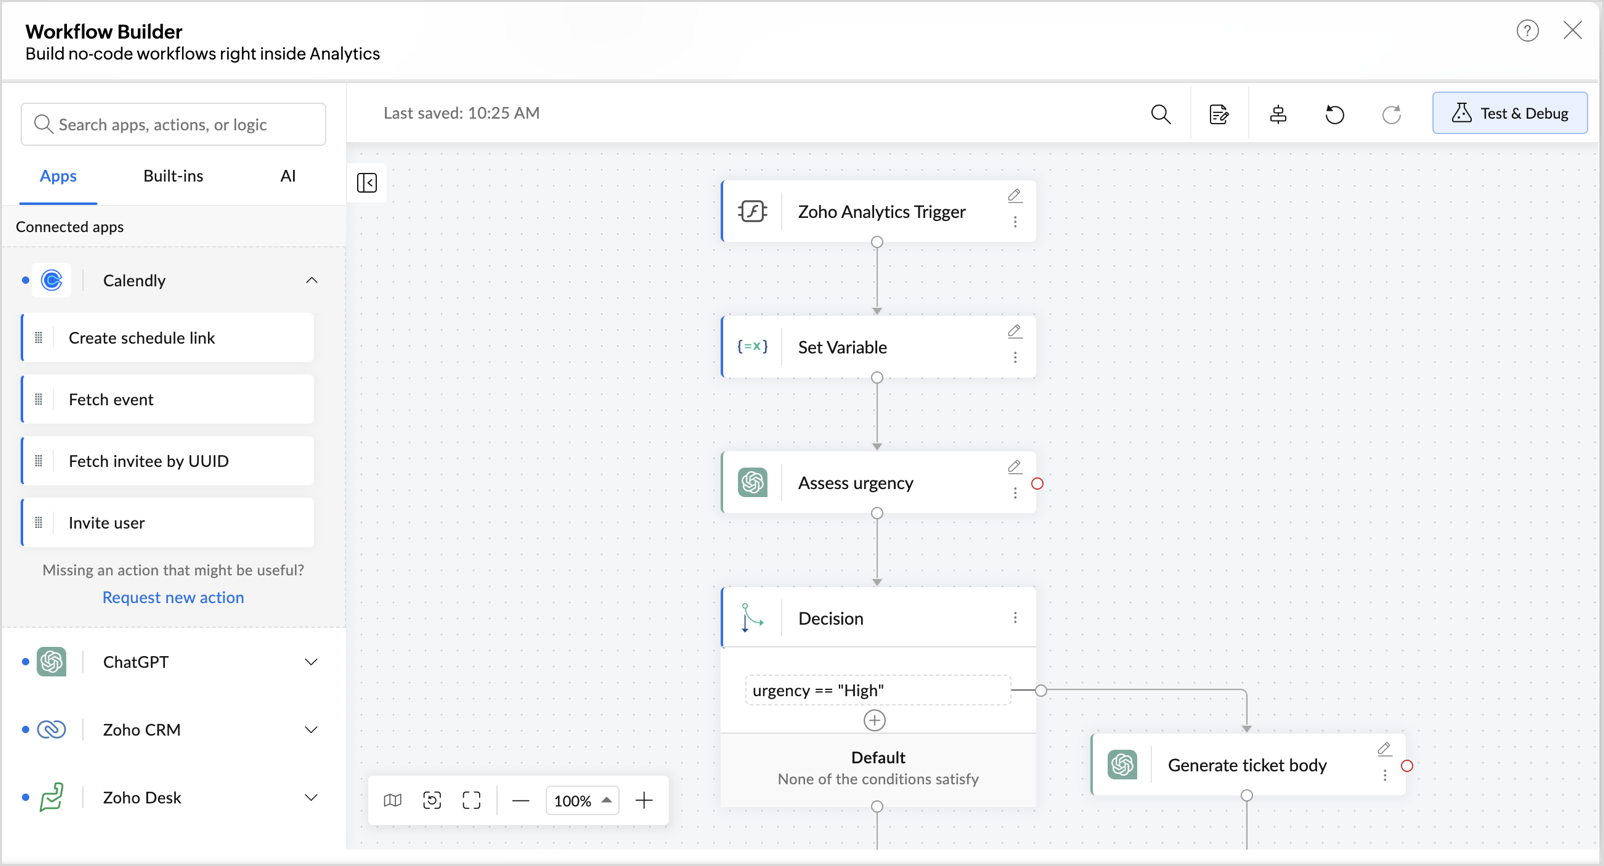The image size is (1604, 866).
Task: Open the notes edit icon in toolbar
Action: [x=1219, y=114]
